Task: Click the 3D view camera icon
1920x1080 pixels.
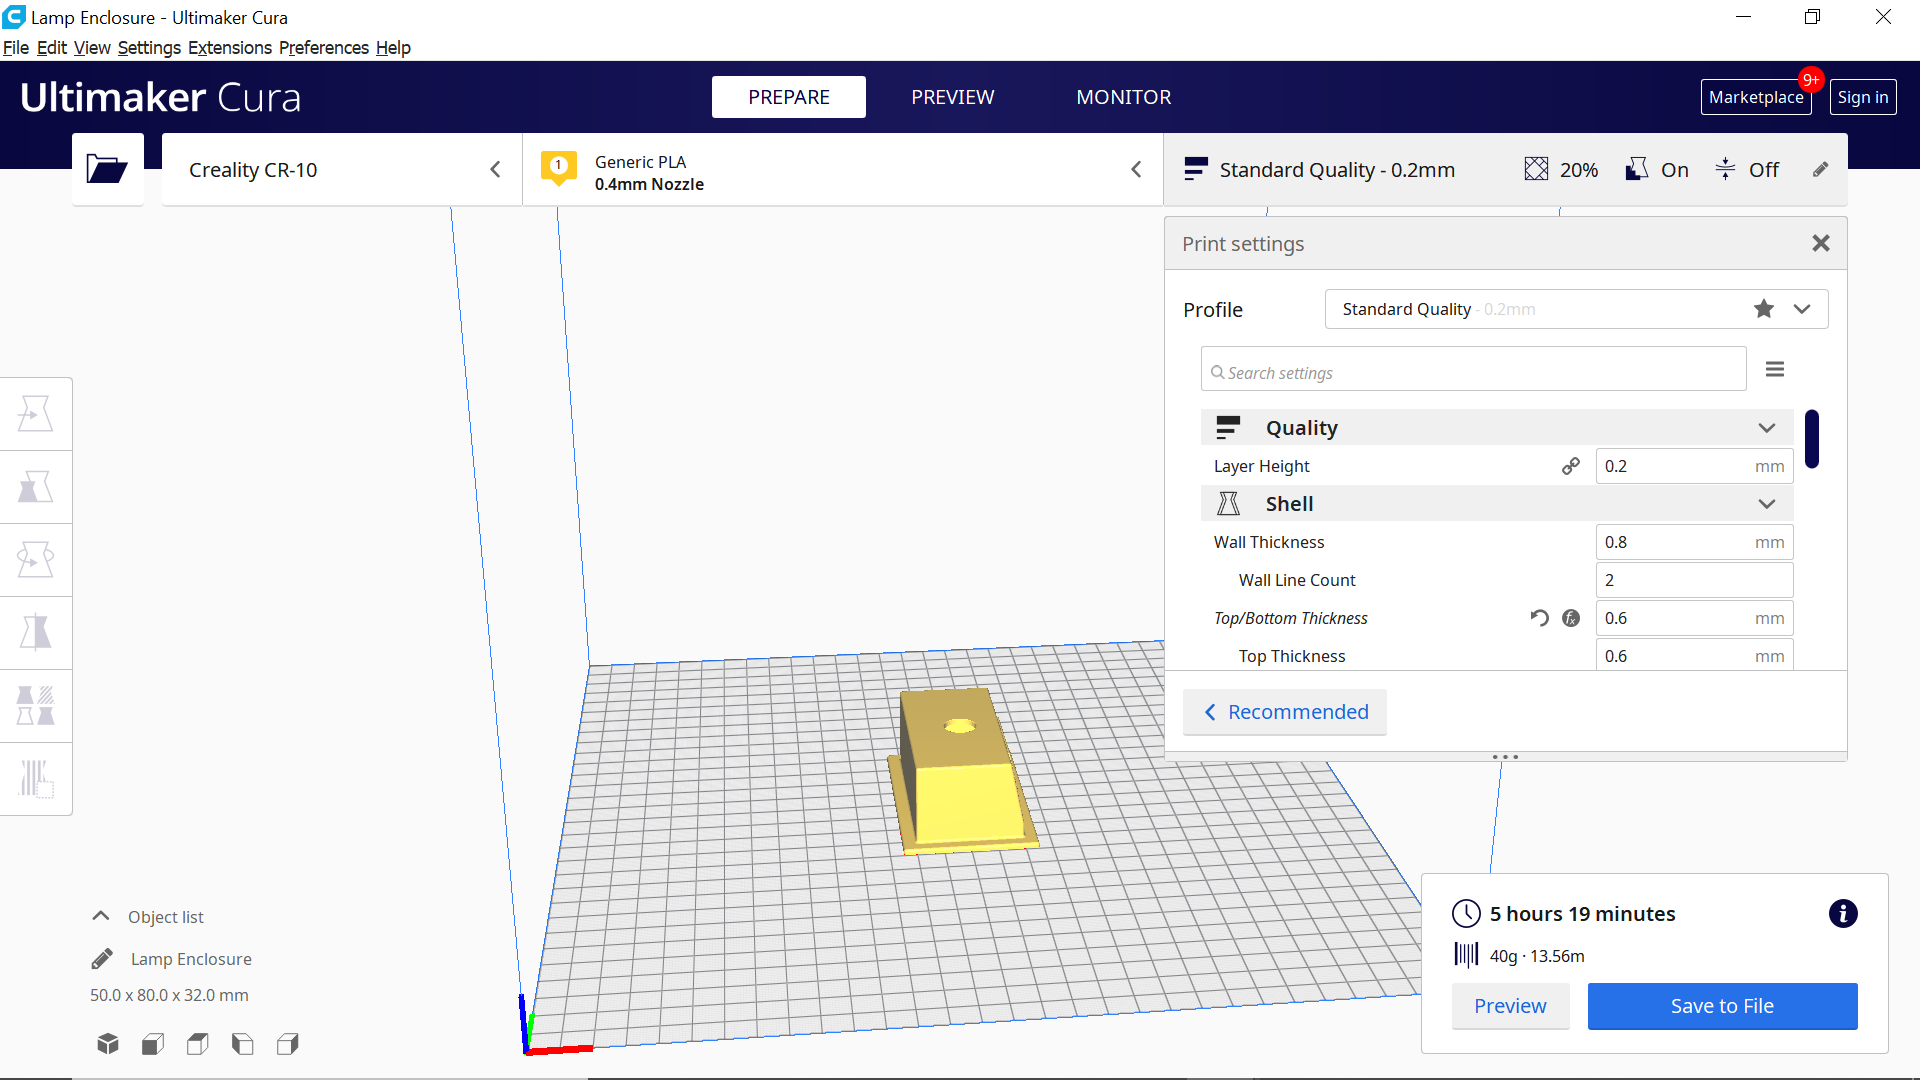Action: click(108, 1044)
